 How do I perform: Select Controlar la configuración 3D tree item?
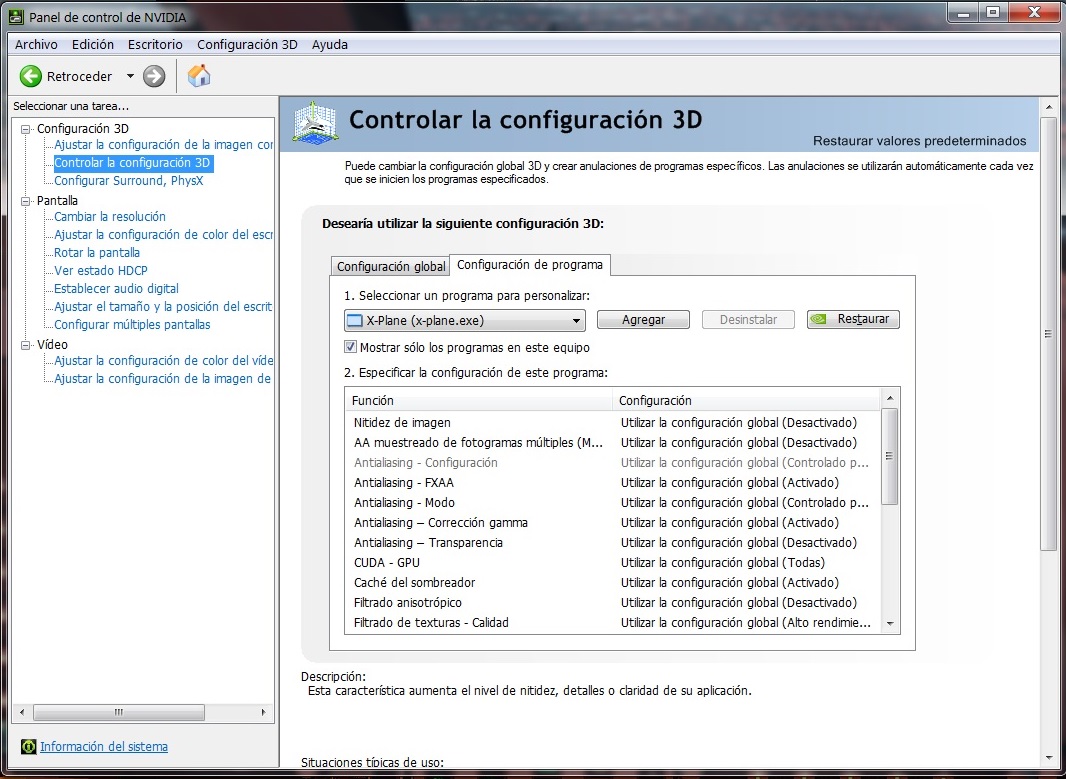133,162
